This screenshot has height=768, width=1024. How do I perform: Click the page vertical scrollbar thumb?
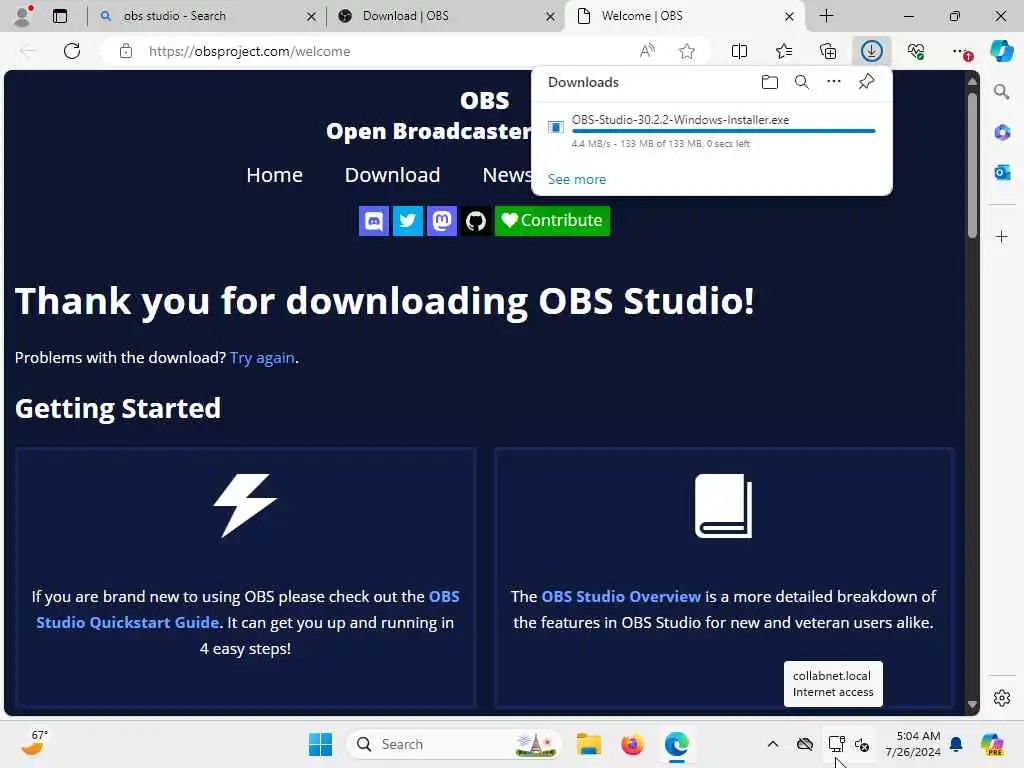(972, 166)
